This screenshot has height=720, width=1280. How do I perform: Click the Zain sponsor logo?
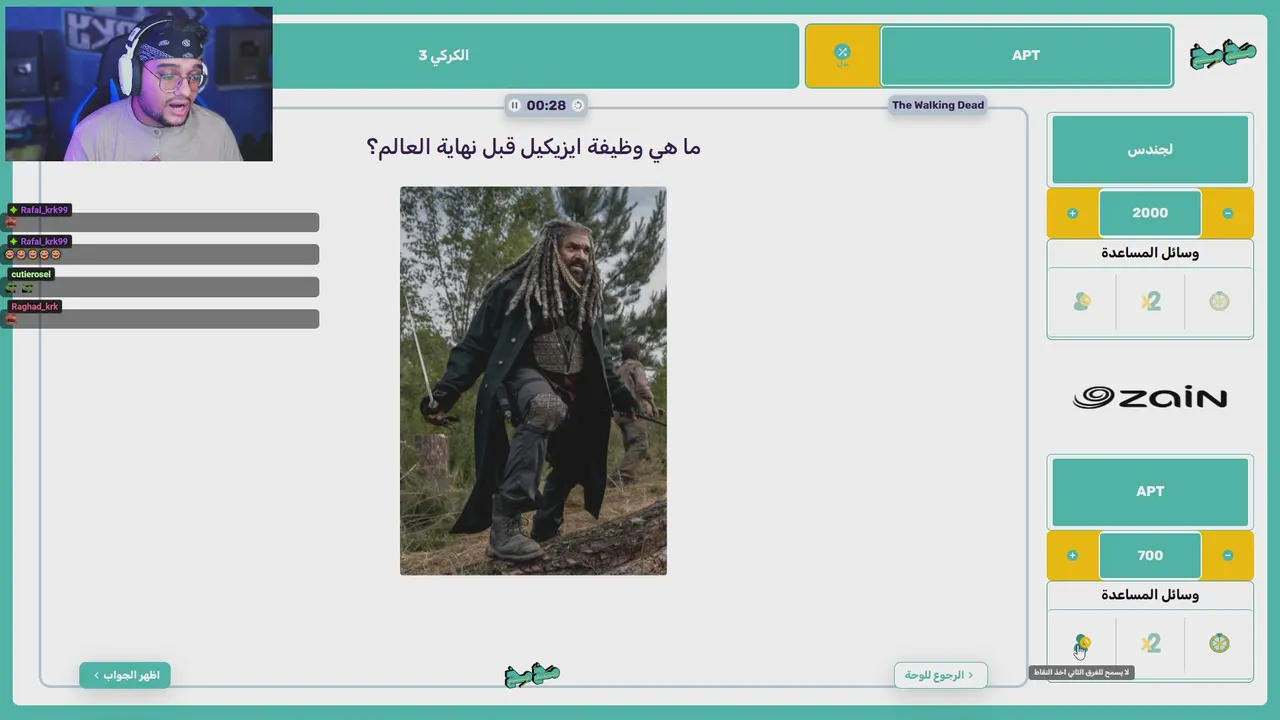click(x=1150, y=398)
